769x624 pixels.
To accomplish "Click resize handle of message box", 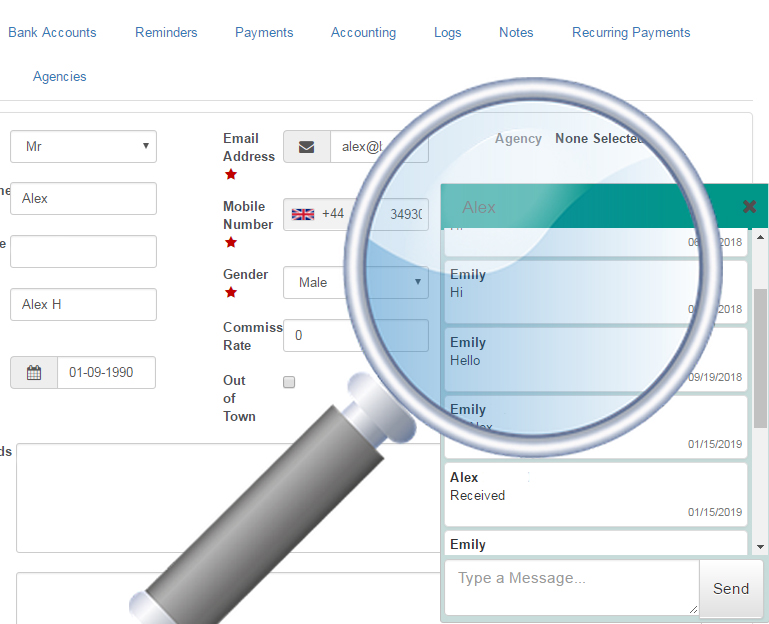I will coord(693,609).
